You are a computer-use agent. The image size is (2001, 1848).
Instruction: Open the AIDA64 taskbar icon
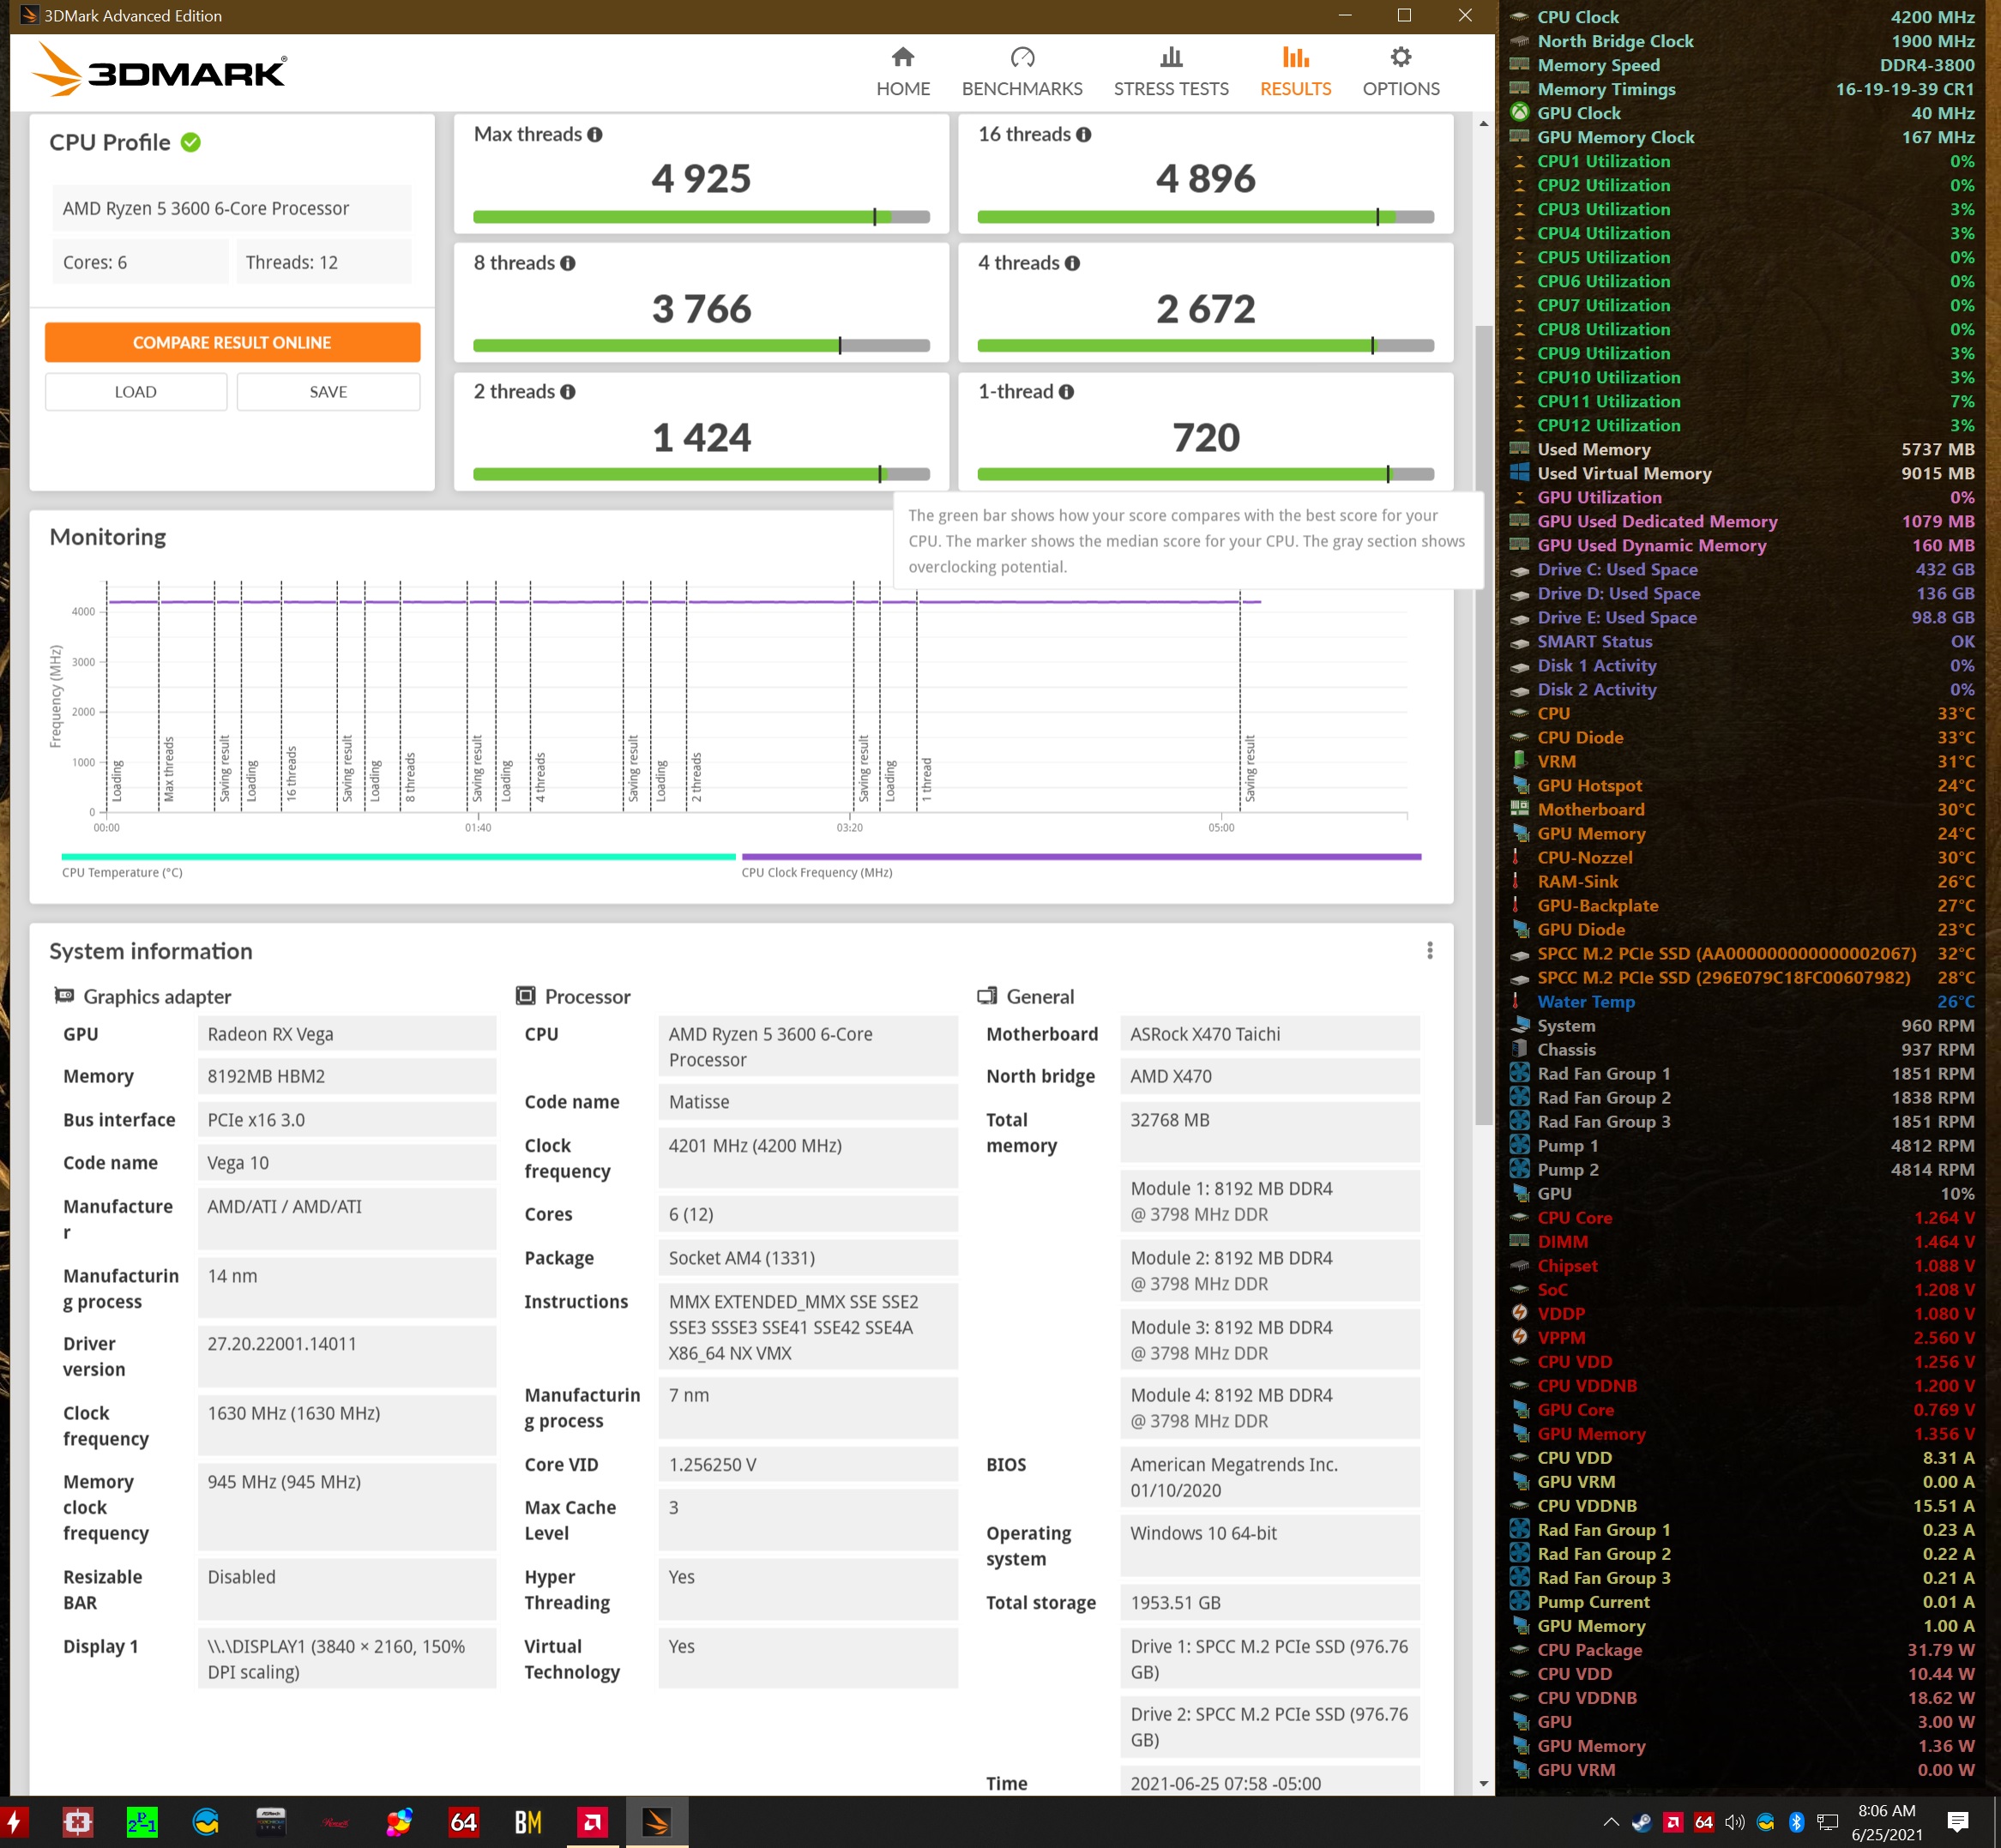[463, 1822]
